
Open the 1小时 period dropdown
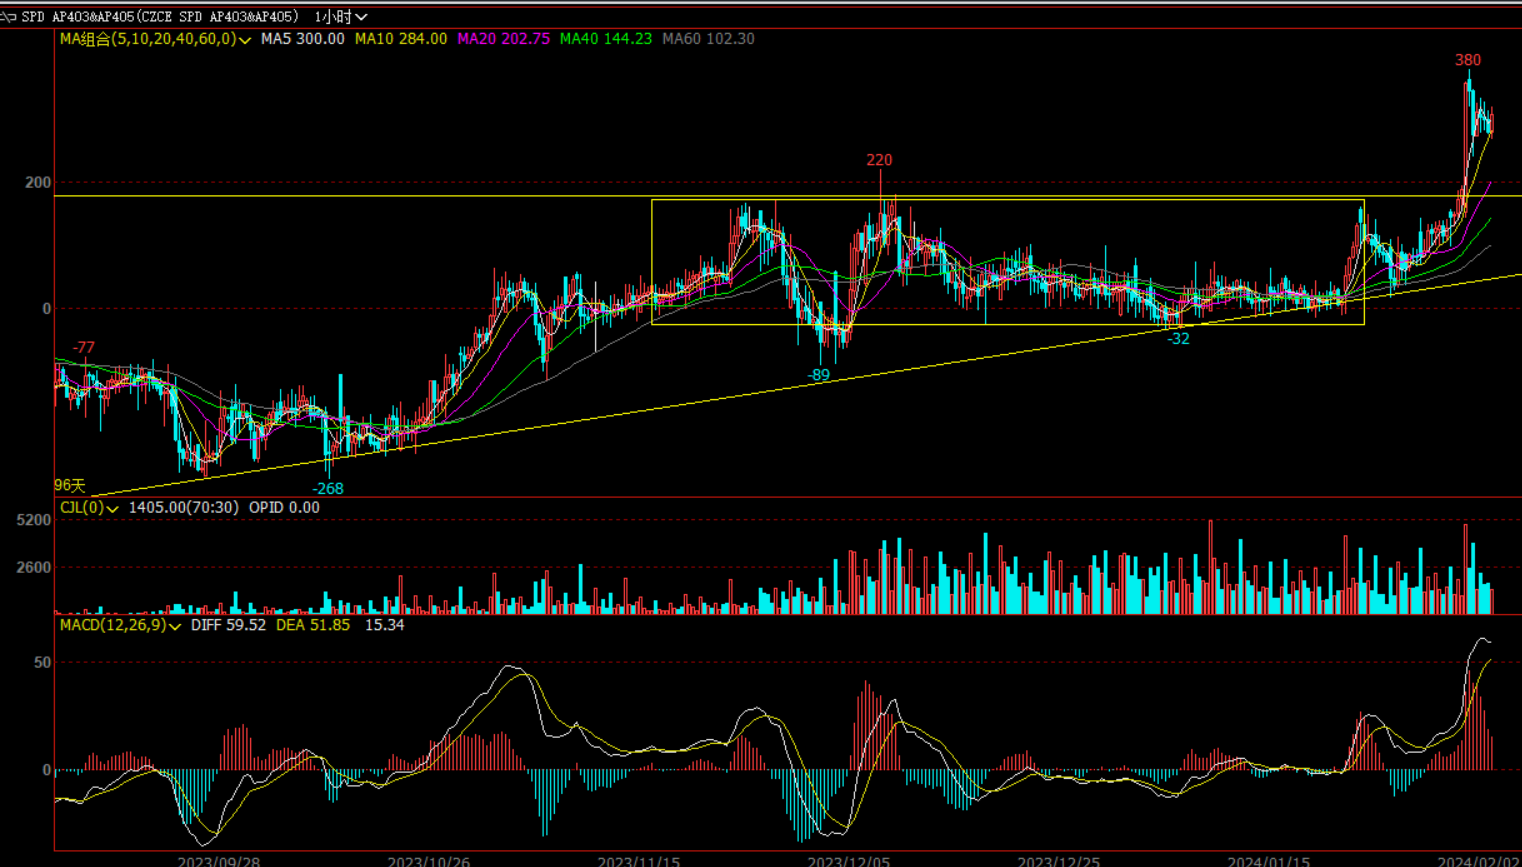tap(340, 17)
